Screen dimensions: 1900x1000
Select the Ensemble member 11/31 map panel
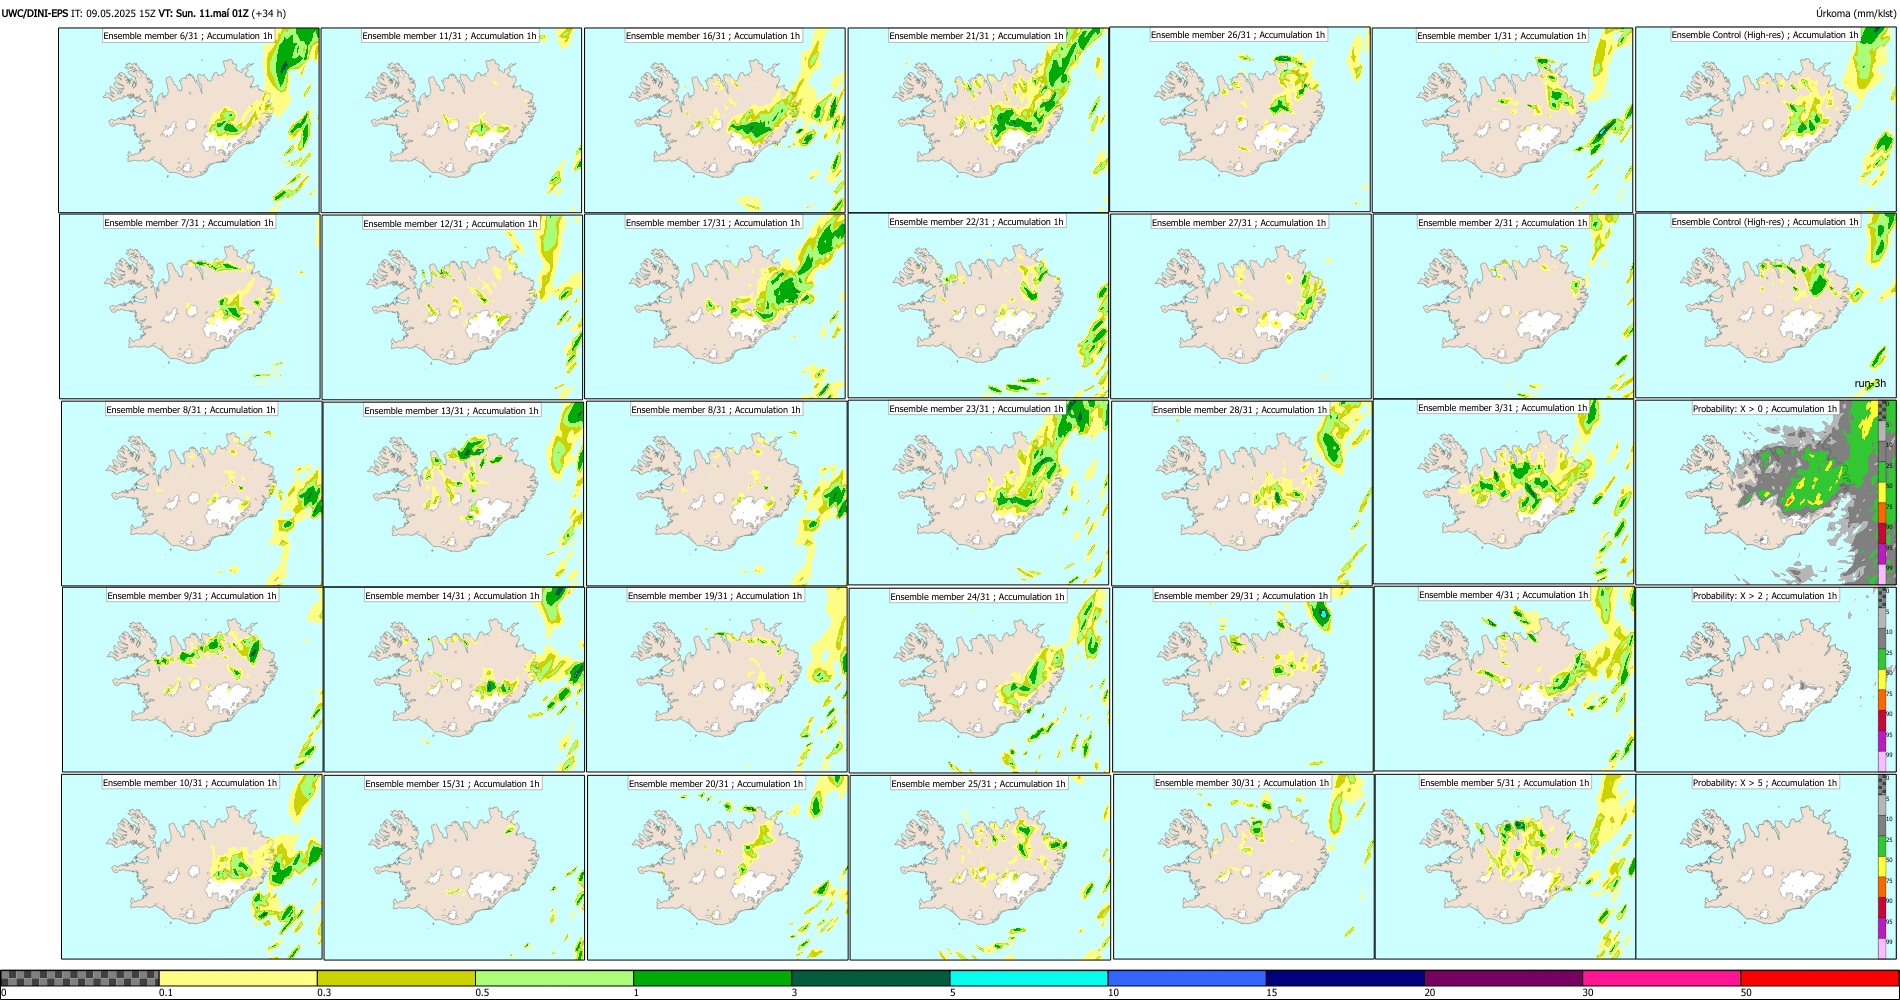(451, 120)
